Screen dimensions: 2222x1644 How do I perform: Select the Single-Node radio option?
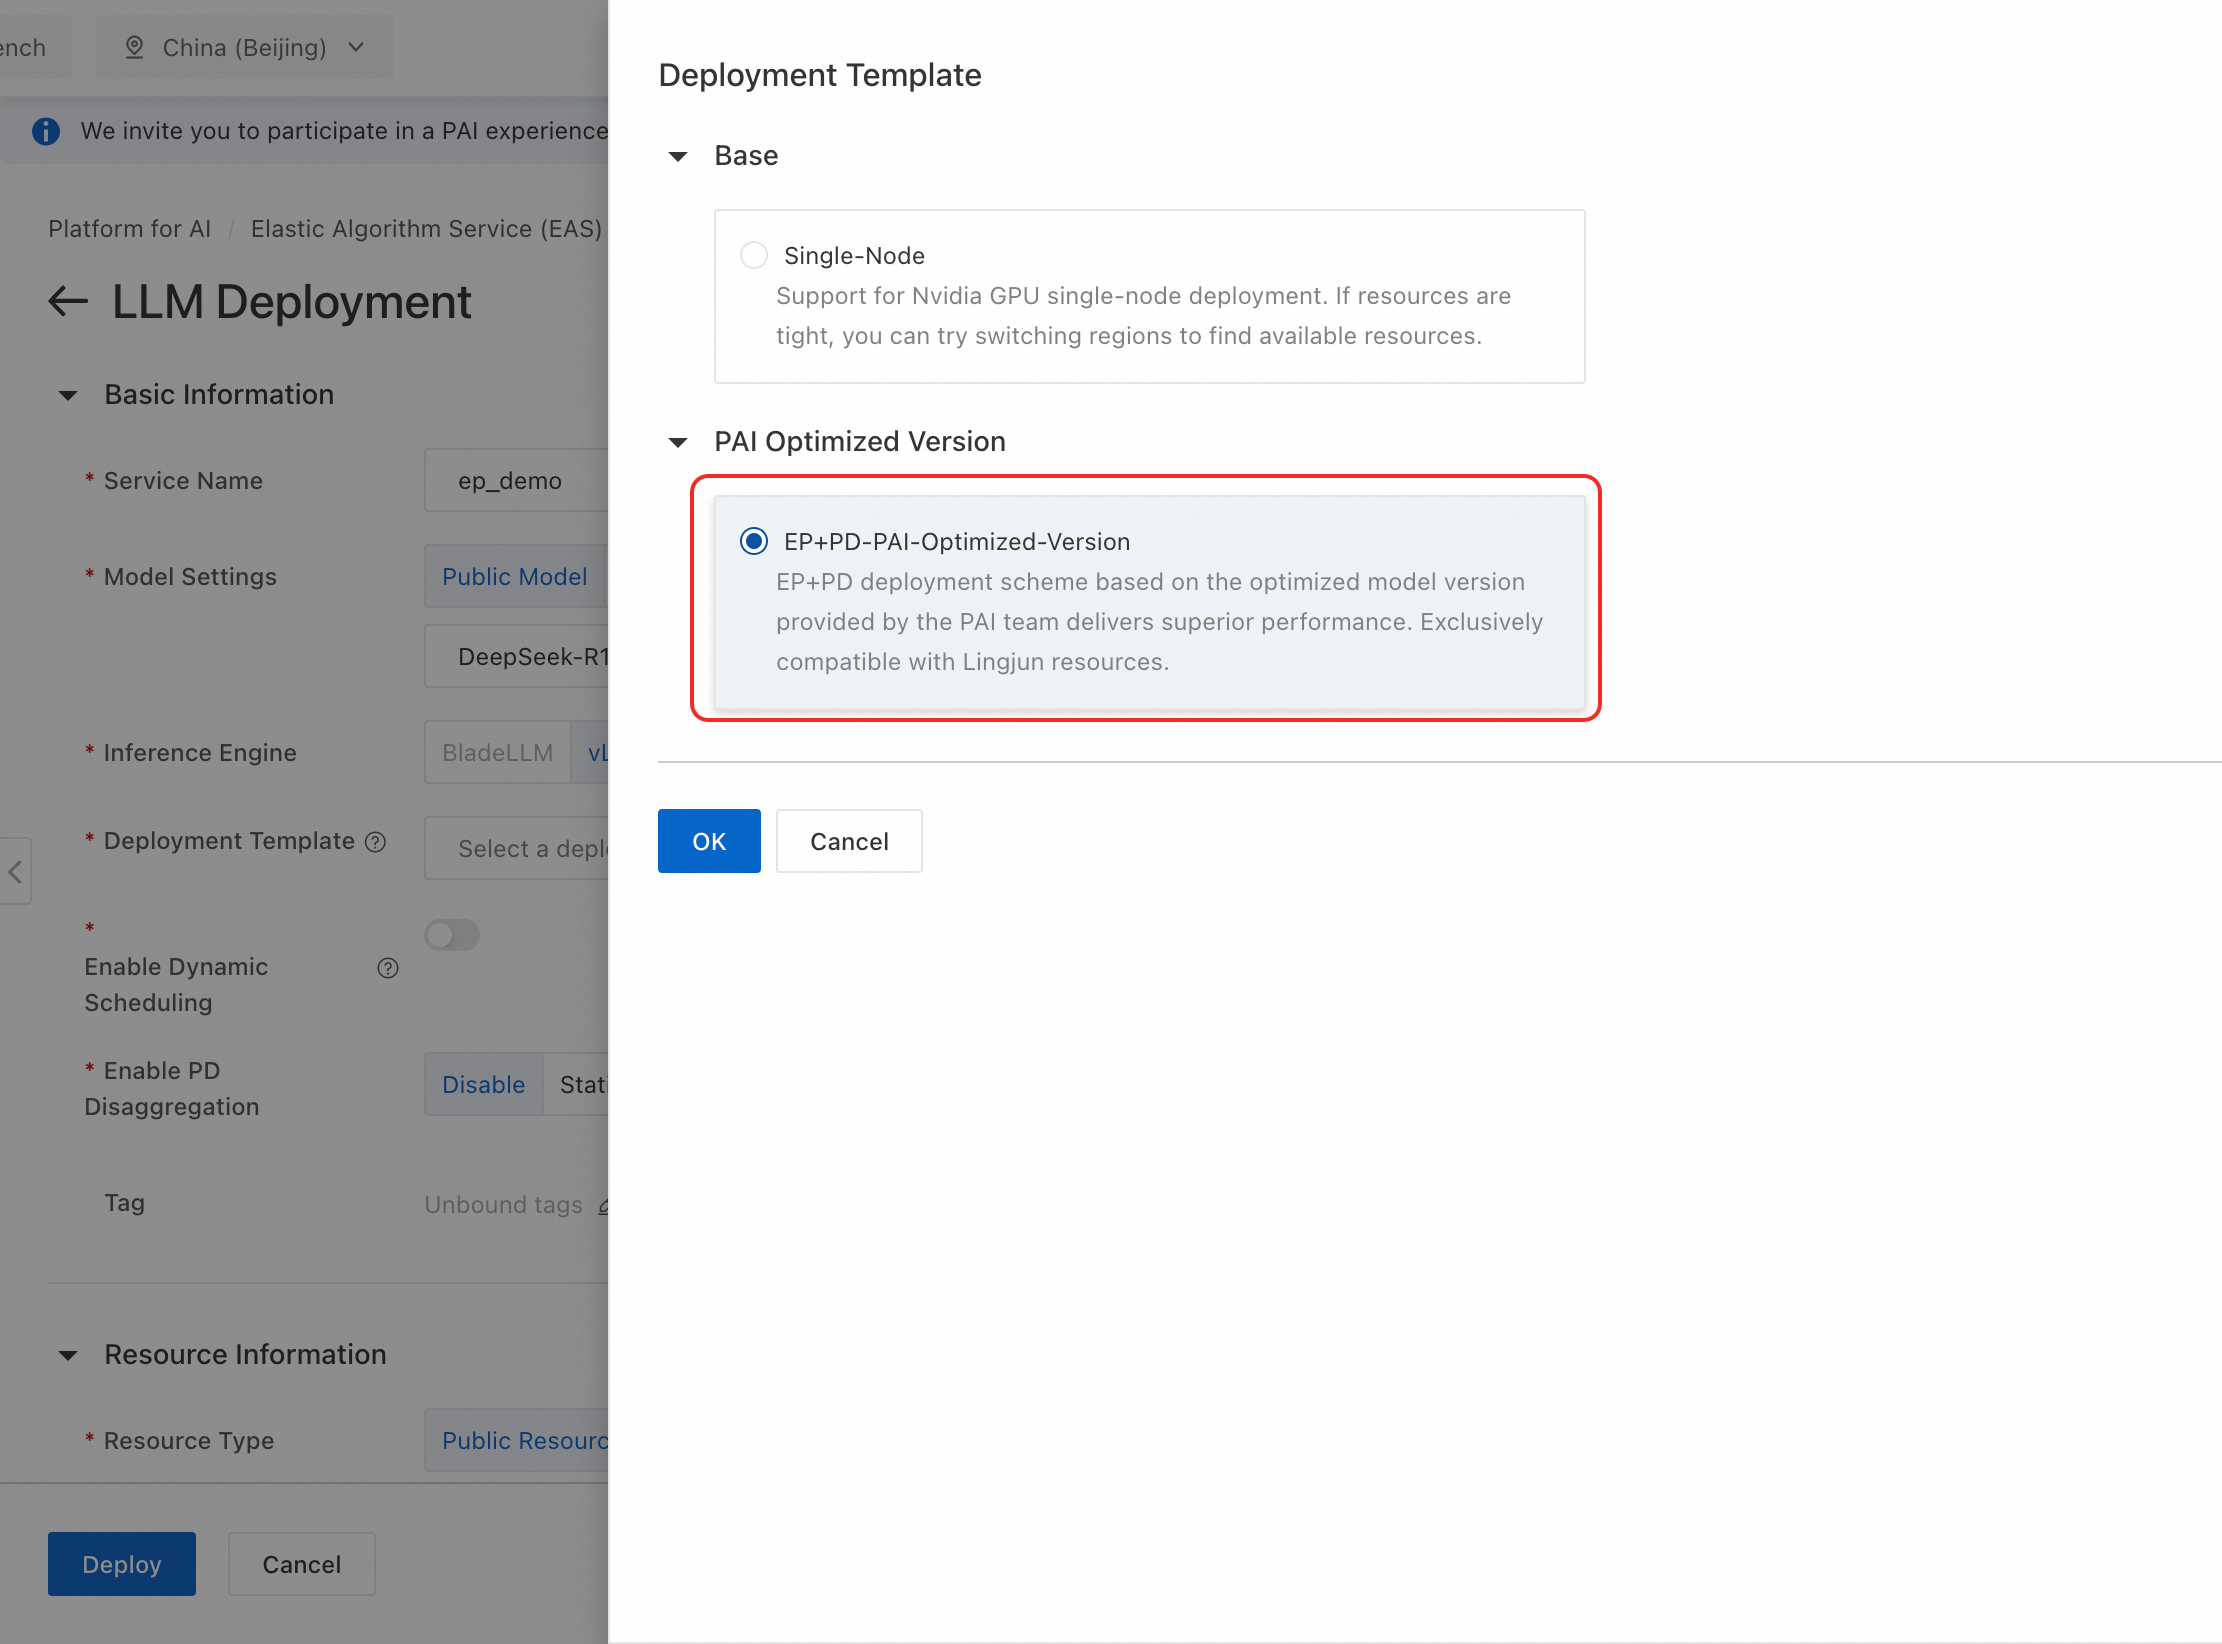pos(753,255)
